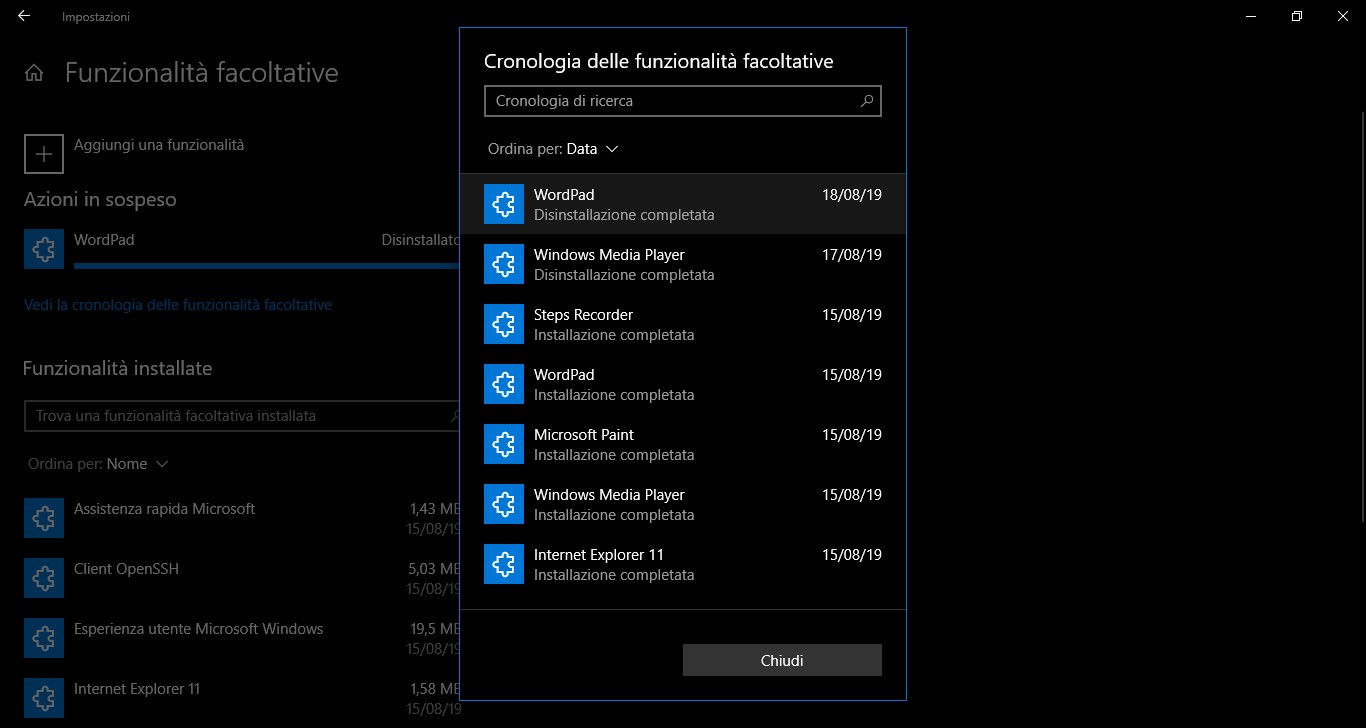This screenshot has height=728, width=1366.
Task: Open Vedi la cronologia delle funzionalità facoltative link
Action: pyautogui.click(x=178, y=305)
